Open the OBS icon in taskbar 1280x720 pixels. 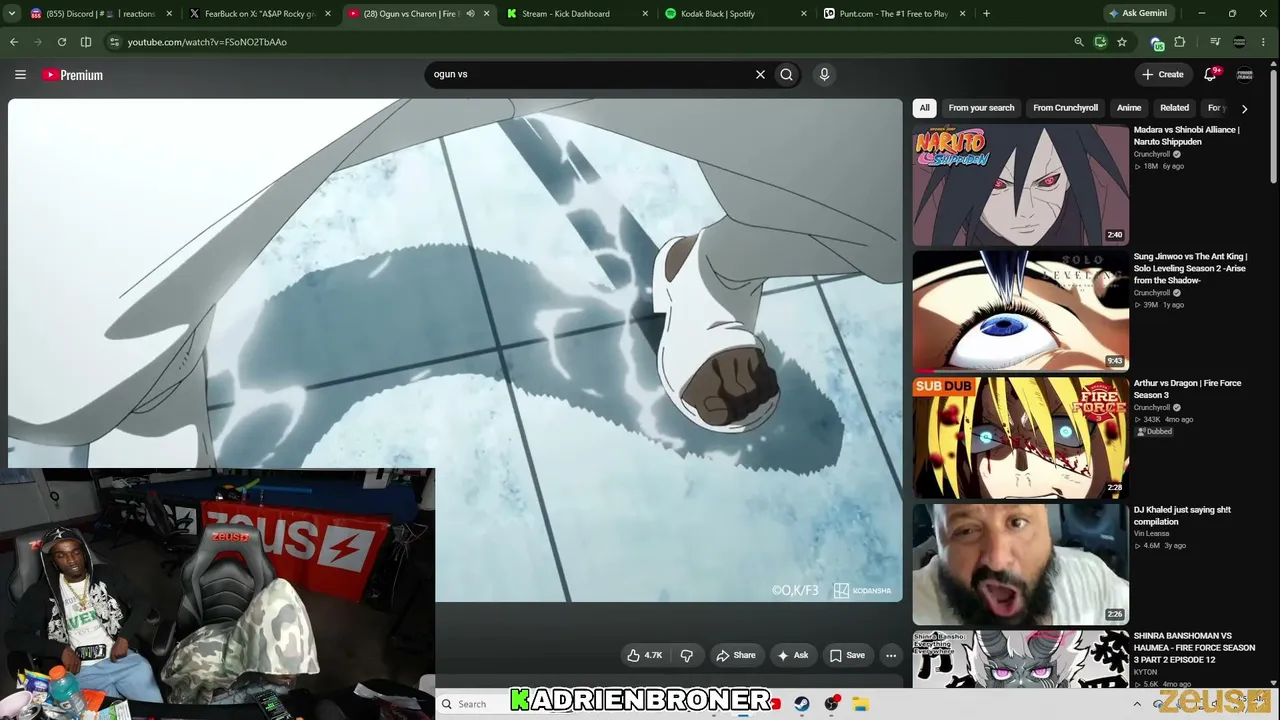click(x=831, y=704)
